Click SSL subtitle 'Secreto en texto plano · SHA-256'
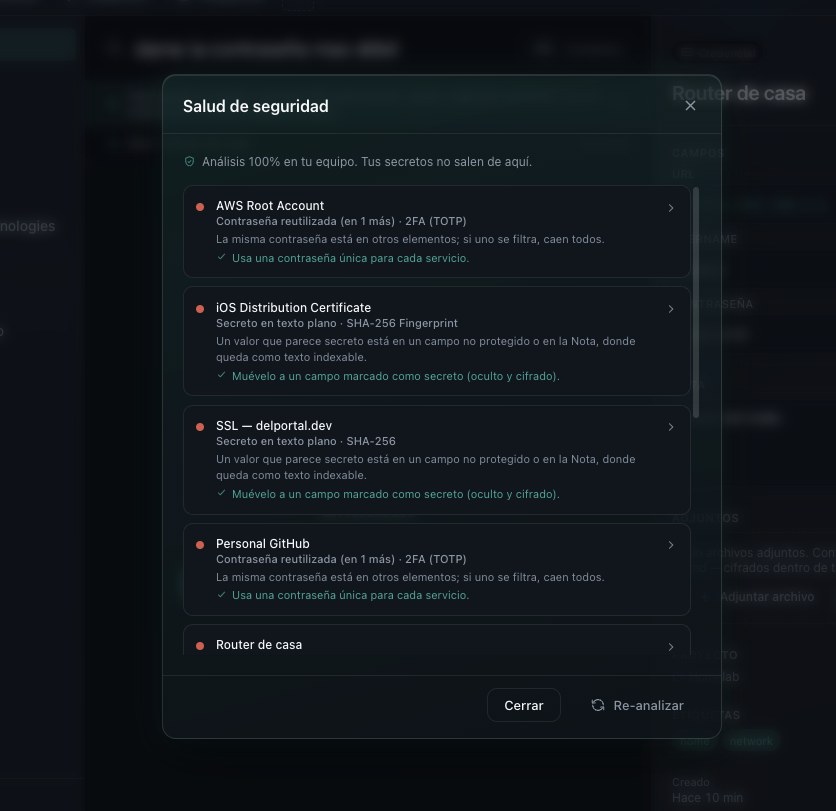This screenshot has height=811, width=836. click(306, 441)
